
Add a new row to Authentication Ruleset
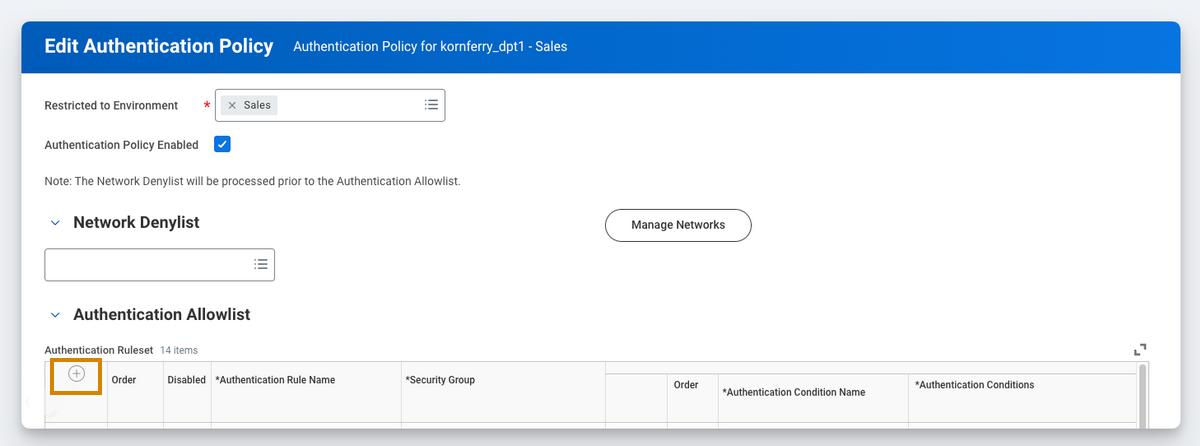click(76, 374)
